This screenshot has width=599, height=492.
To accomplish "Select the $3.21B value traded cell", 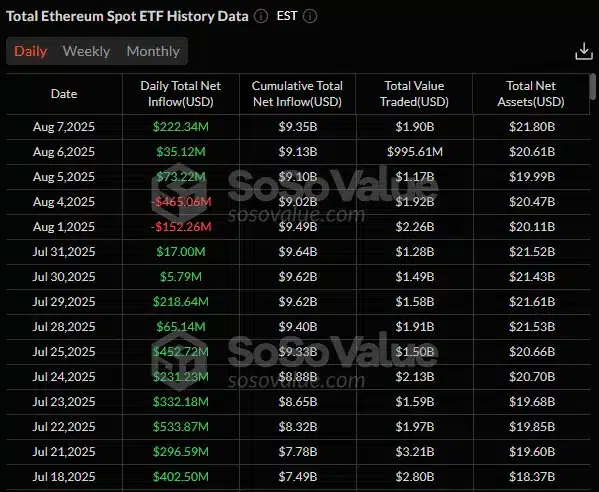I will tap(415, 452).
